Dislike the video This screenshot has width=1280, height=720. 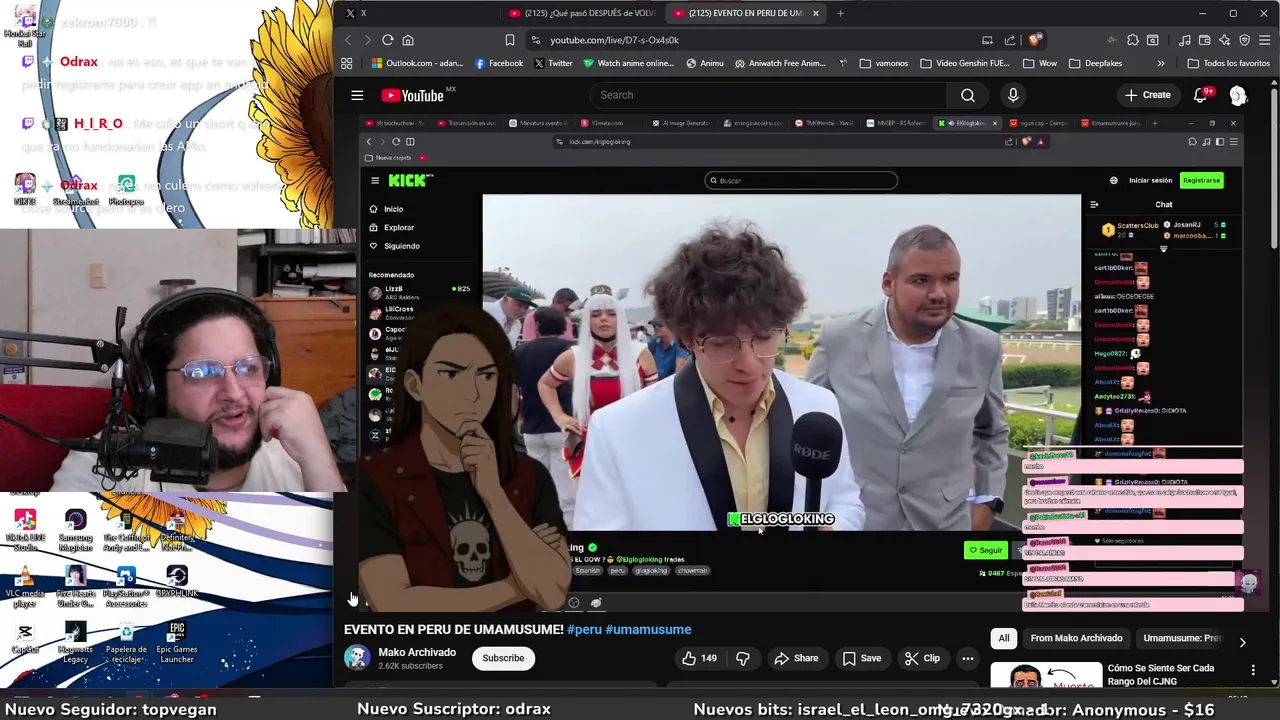[743, 658]
